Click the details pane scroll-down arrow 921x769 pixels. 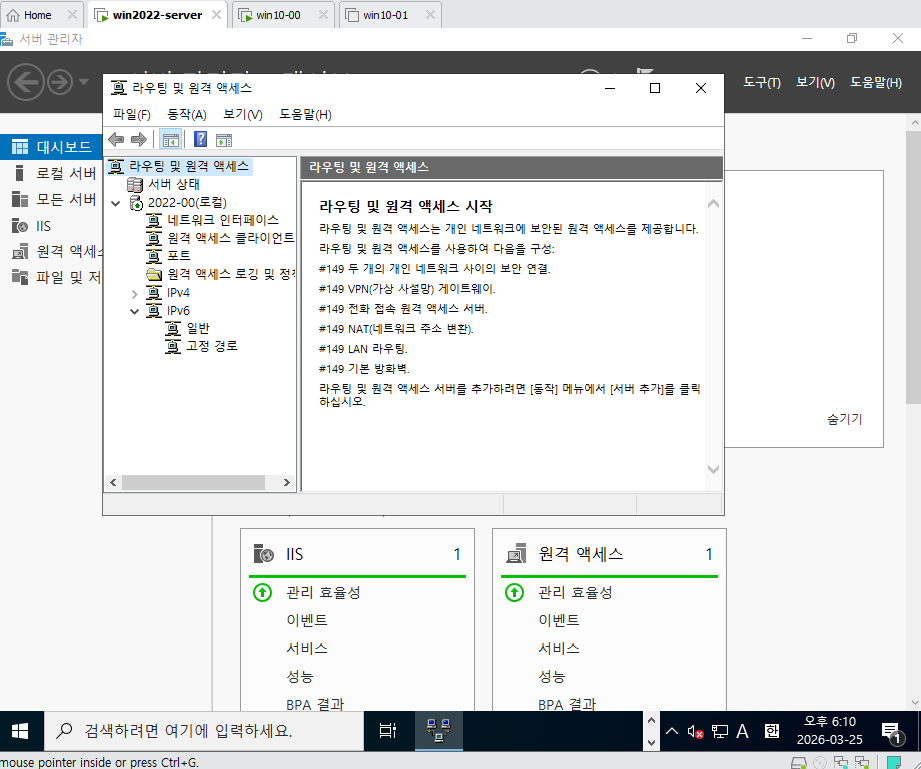[x=713, y=469]
